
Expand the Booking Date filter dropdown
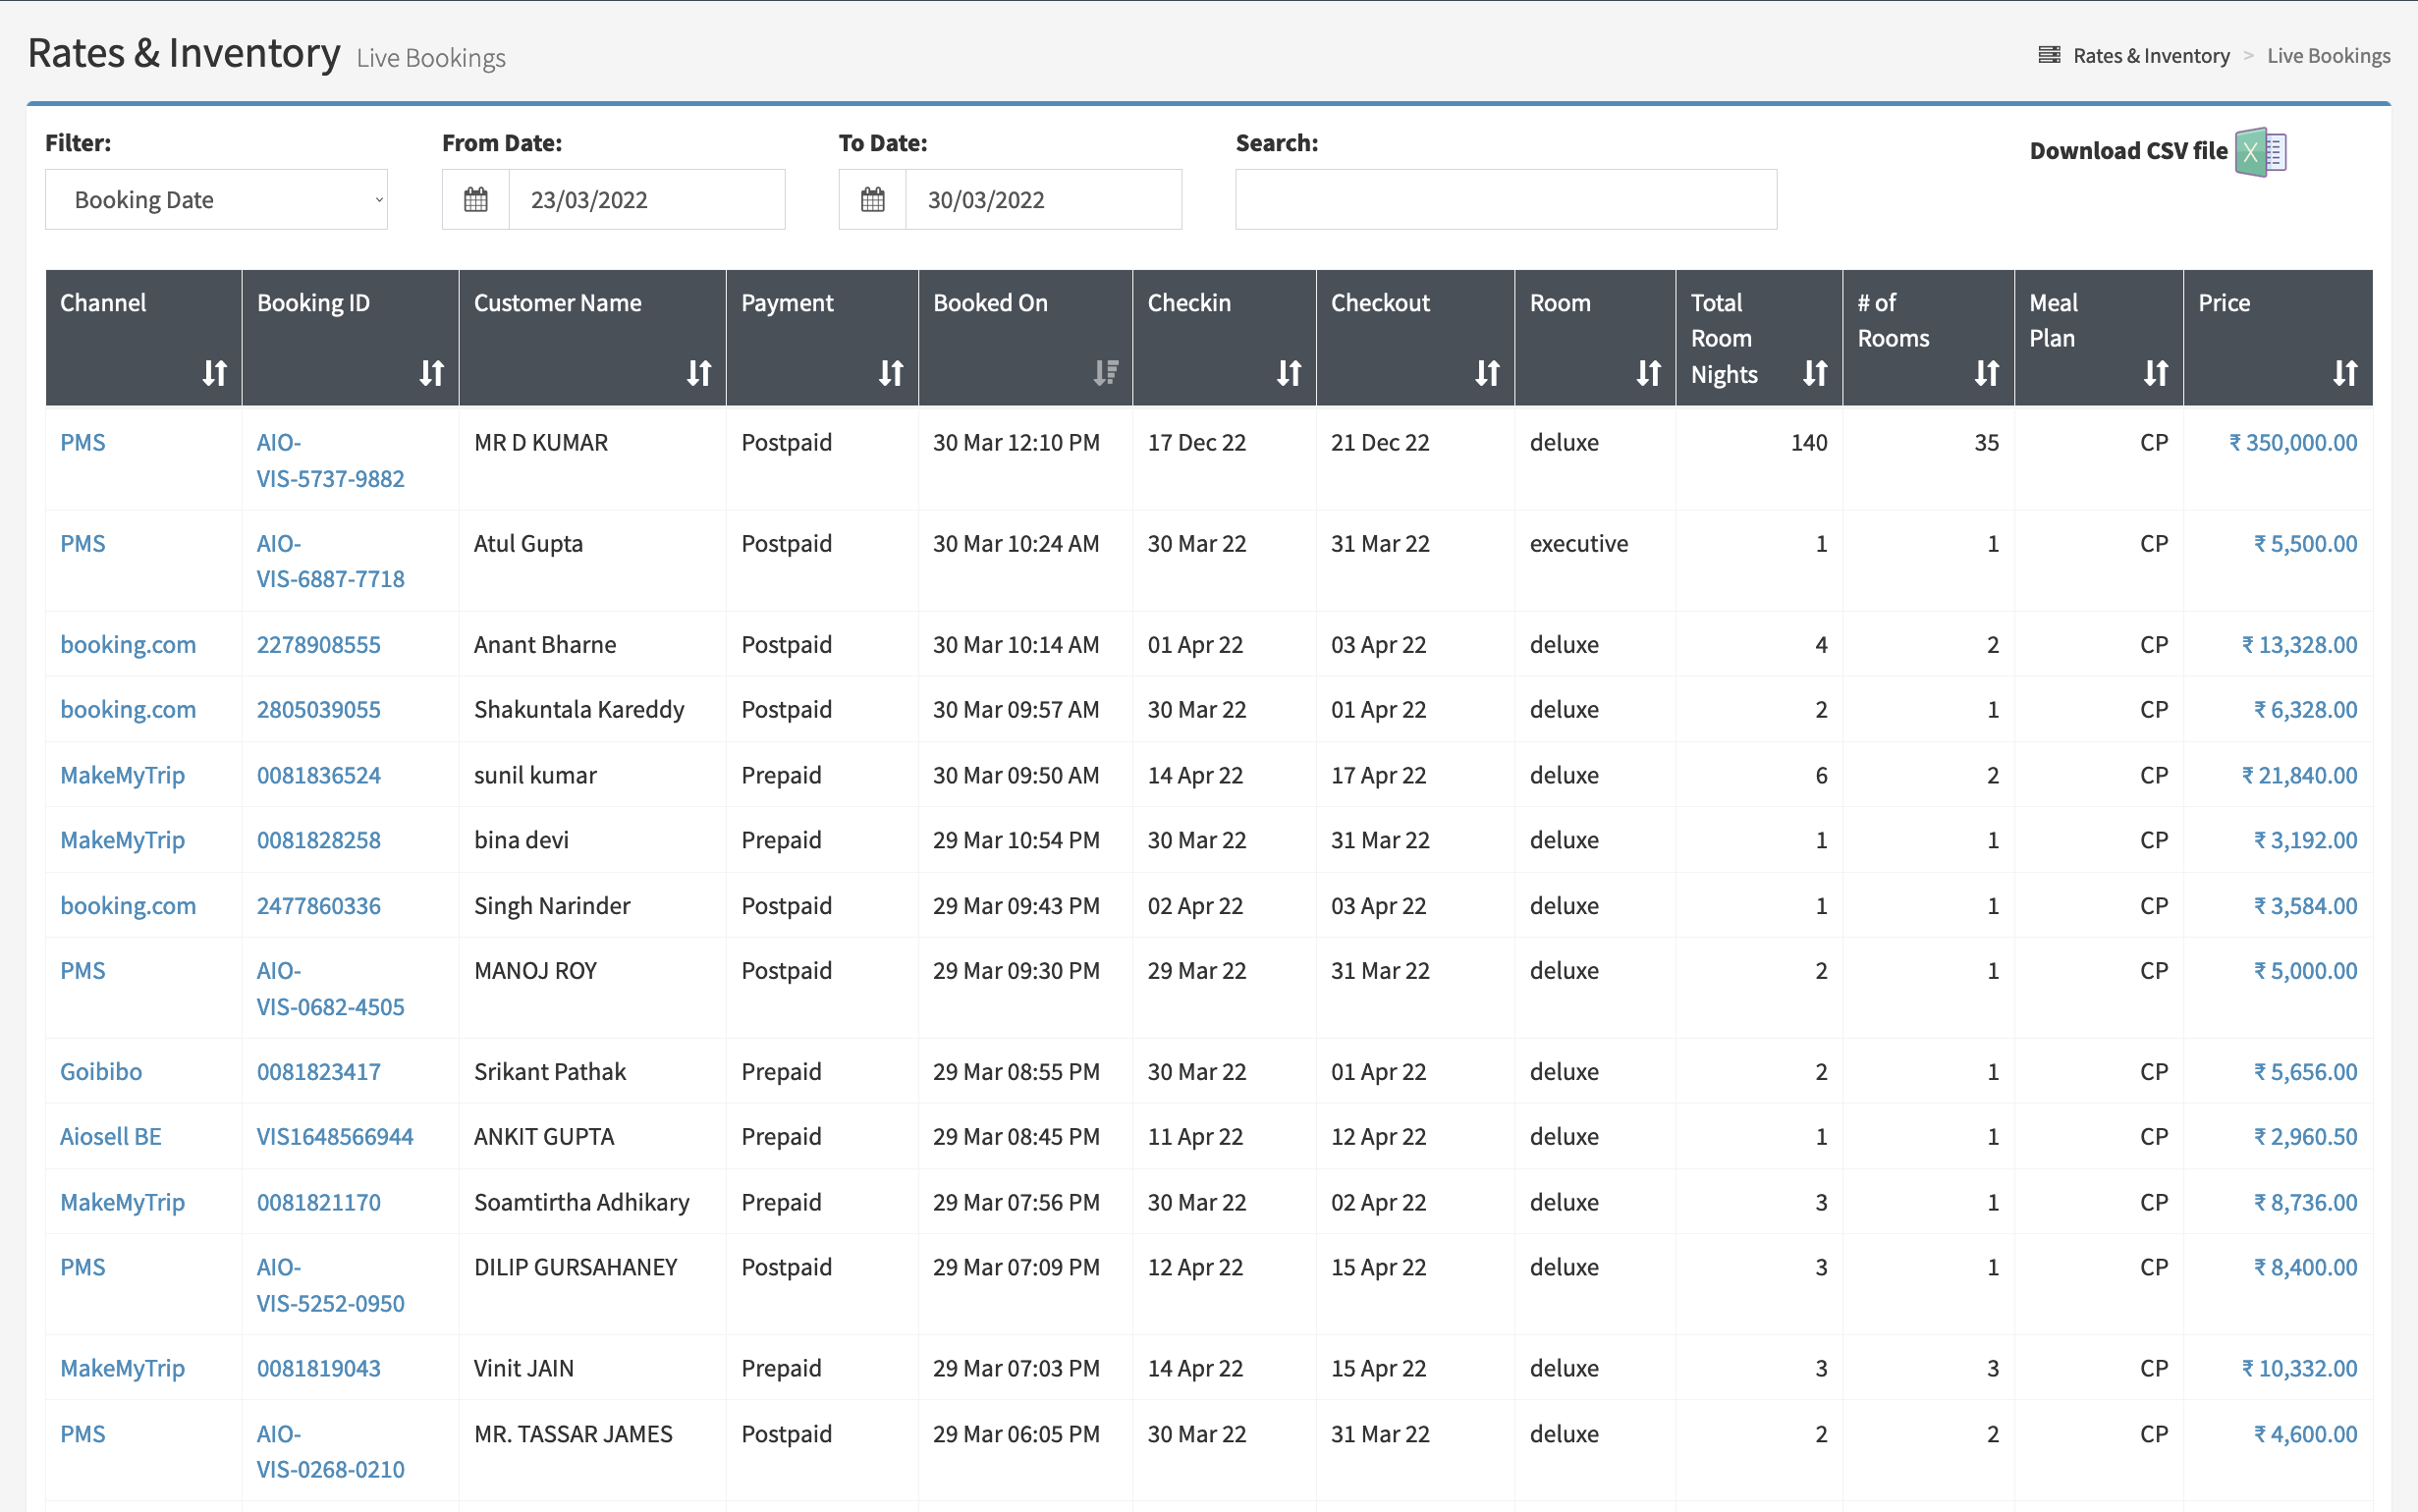(216, 200)
